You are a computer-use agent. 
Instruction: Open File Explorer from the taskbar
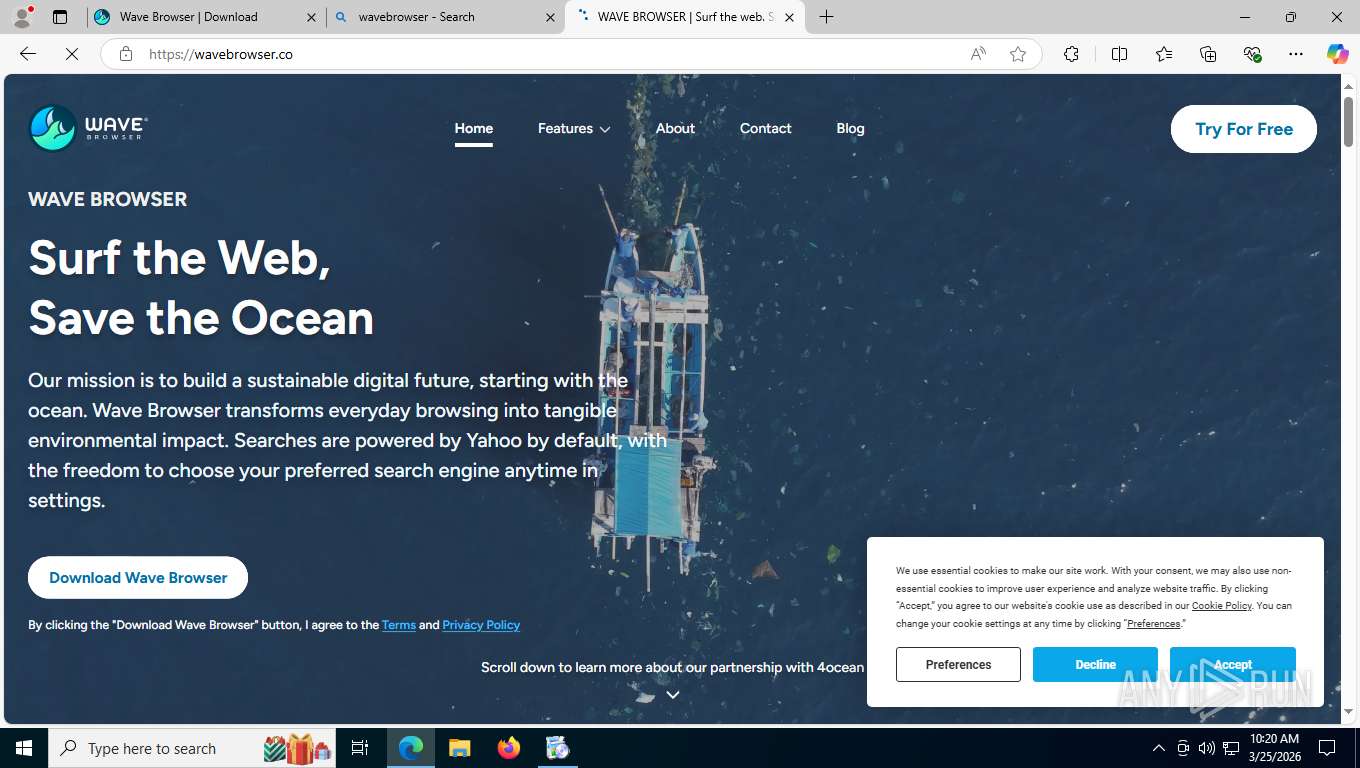(x=459, y=748)
